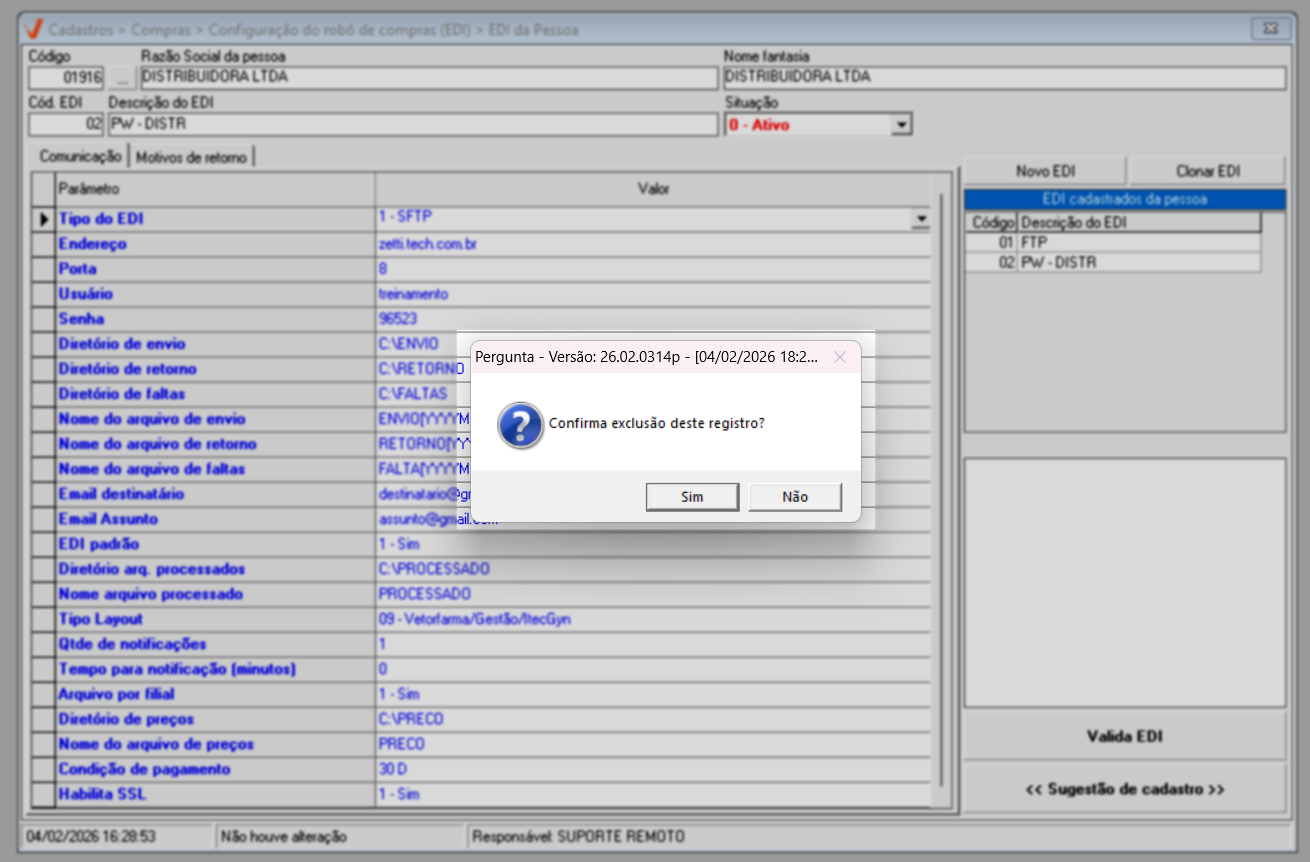The image size is (1310, 862).
Task: Click the Valida EDI button
Action: [1124, 737]
